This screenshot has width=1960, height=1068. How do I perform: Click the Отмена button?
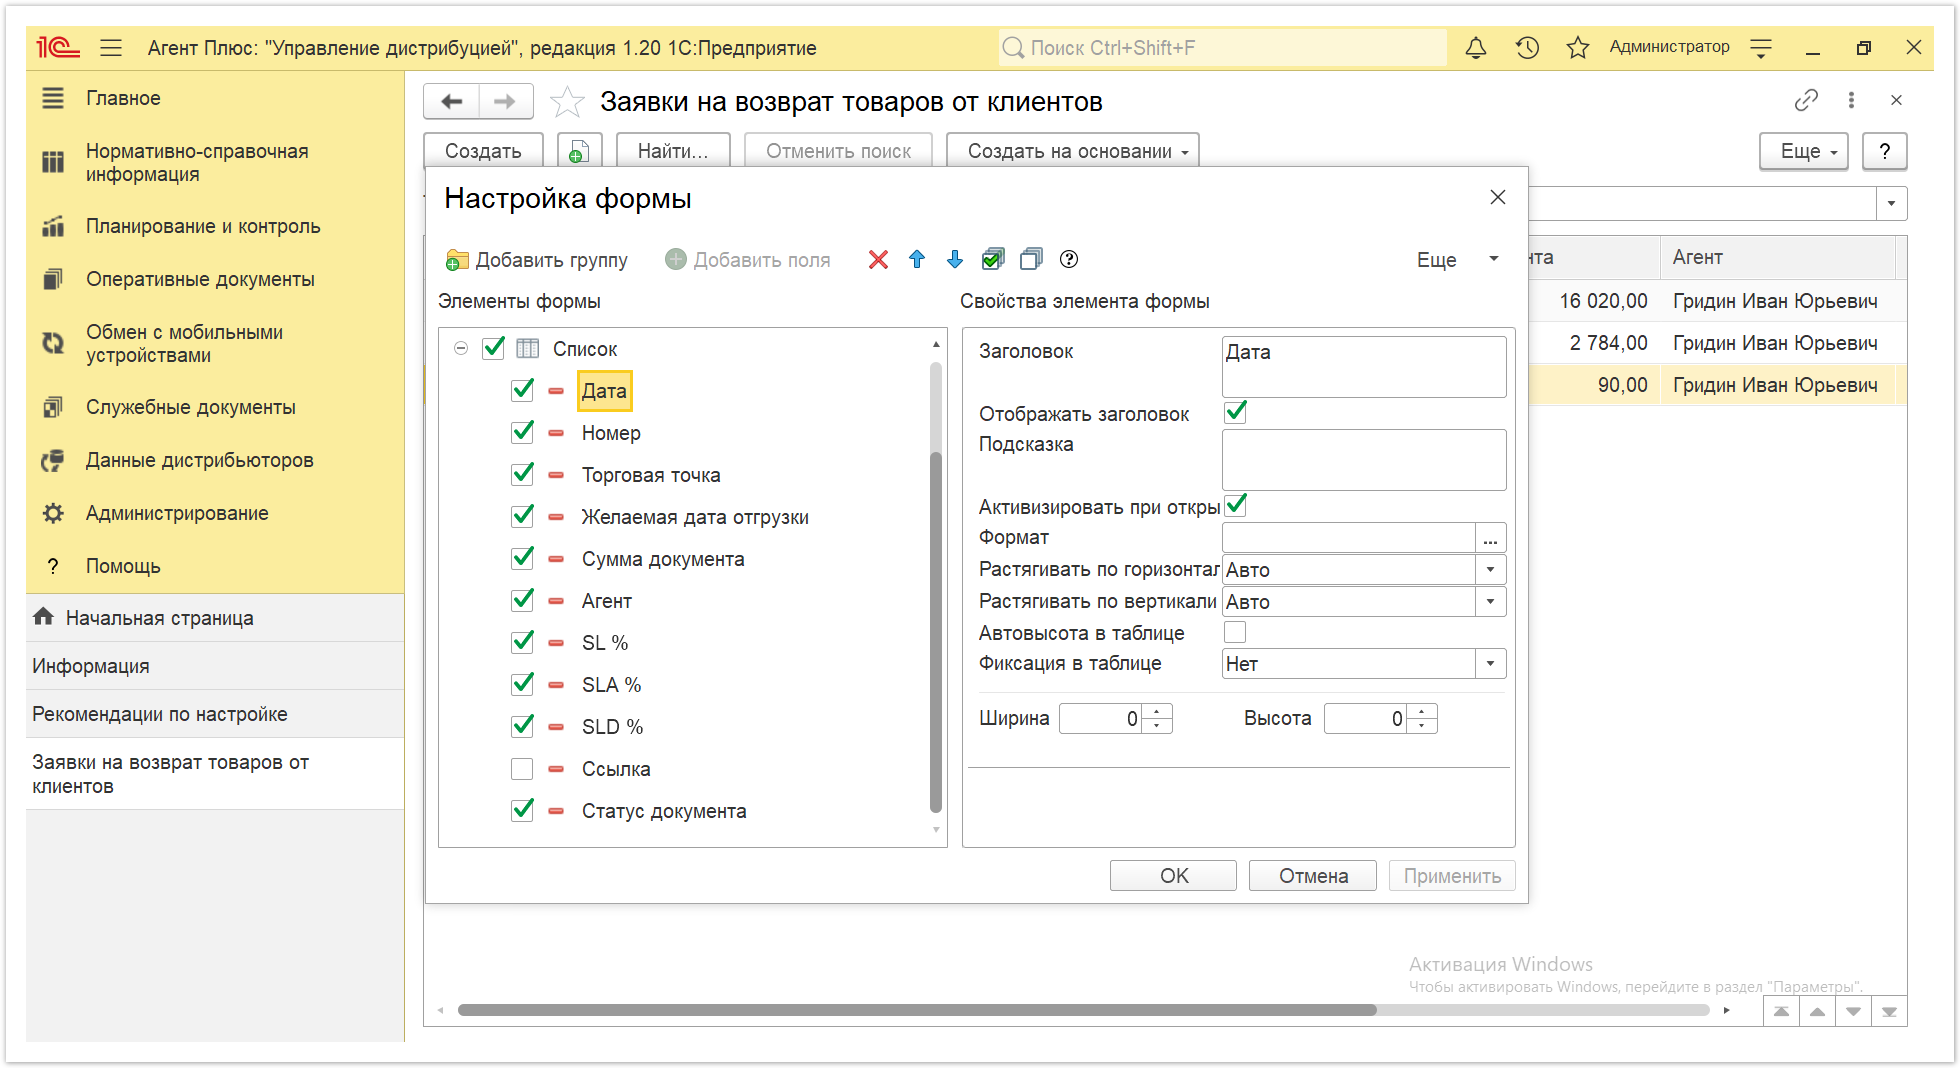pyautogui.click(x=1313, y=876)
